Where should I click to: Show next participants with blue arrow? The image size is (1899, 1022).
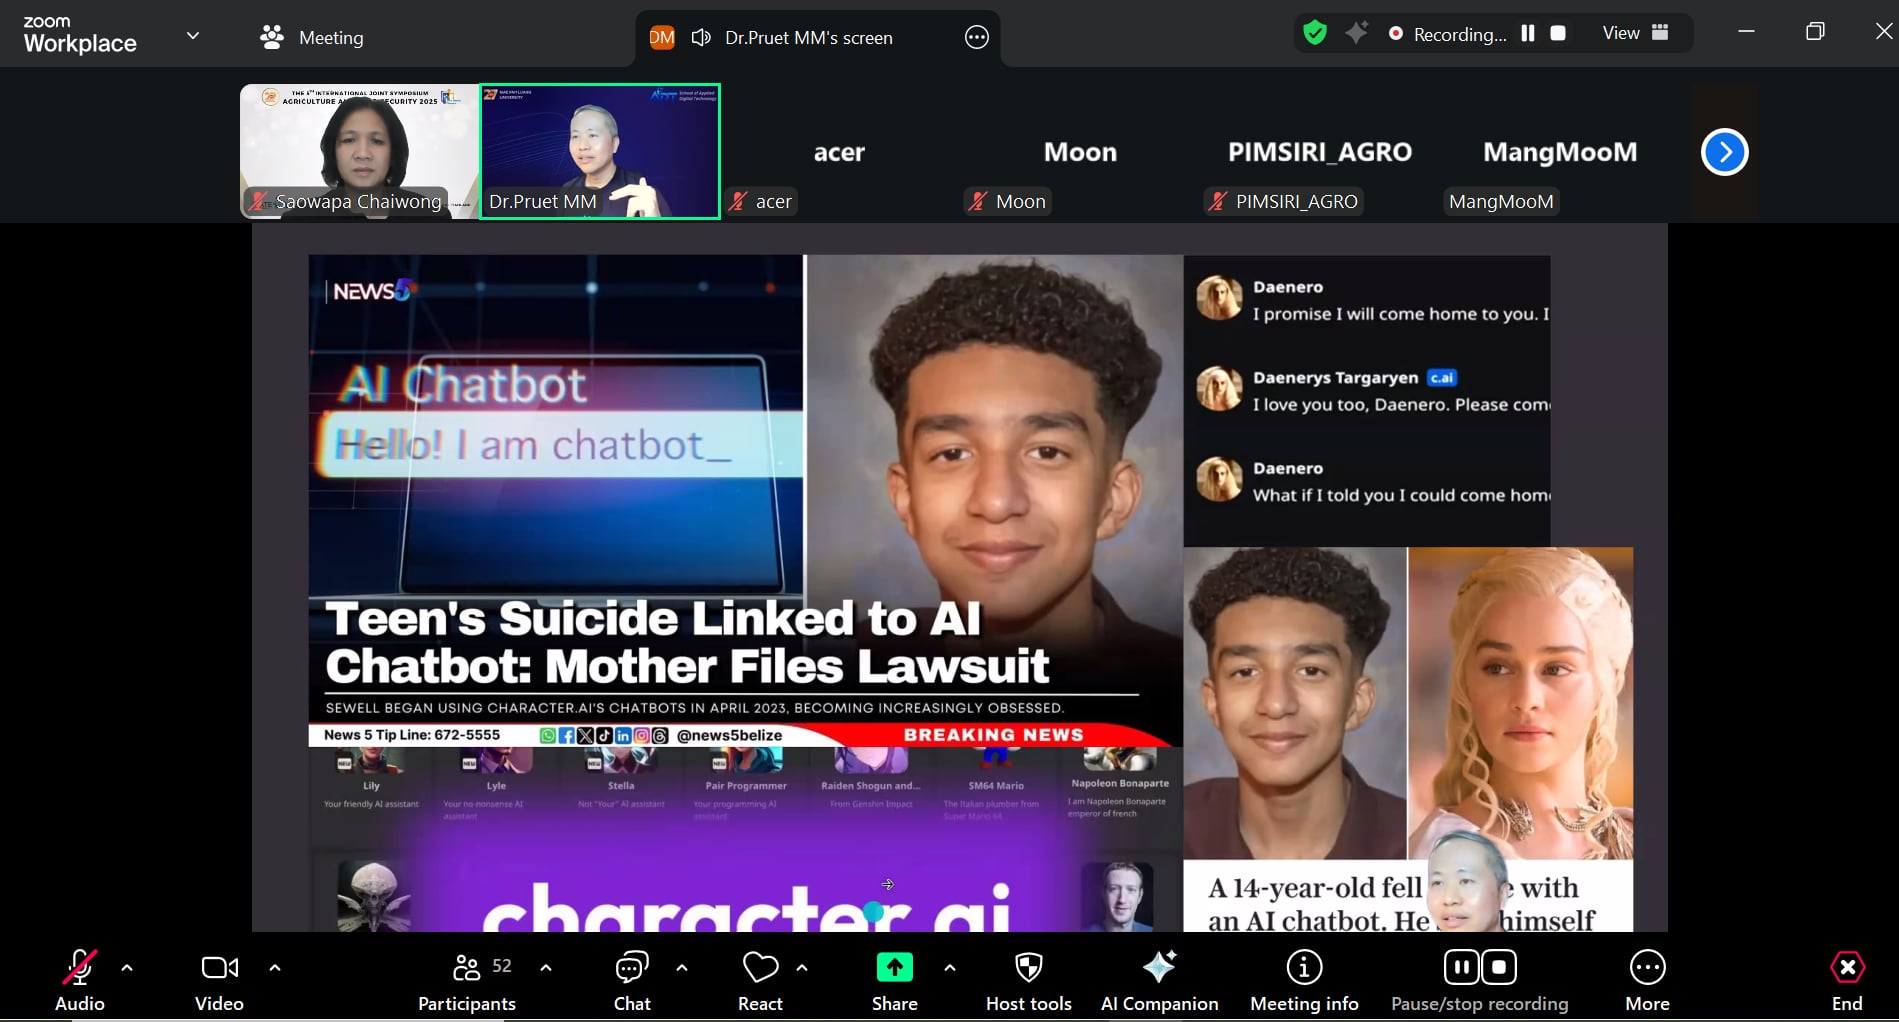click(1724, 152)
